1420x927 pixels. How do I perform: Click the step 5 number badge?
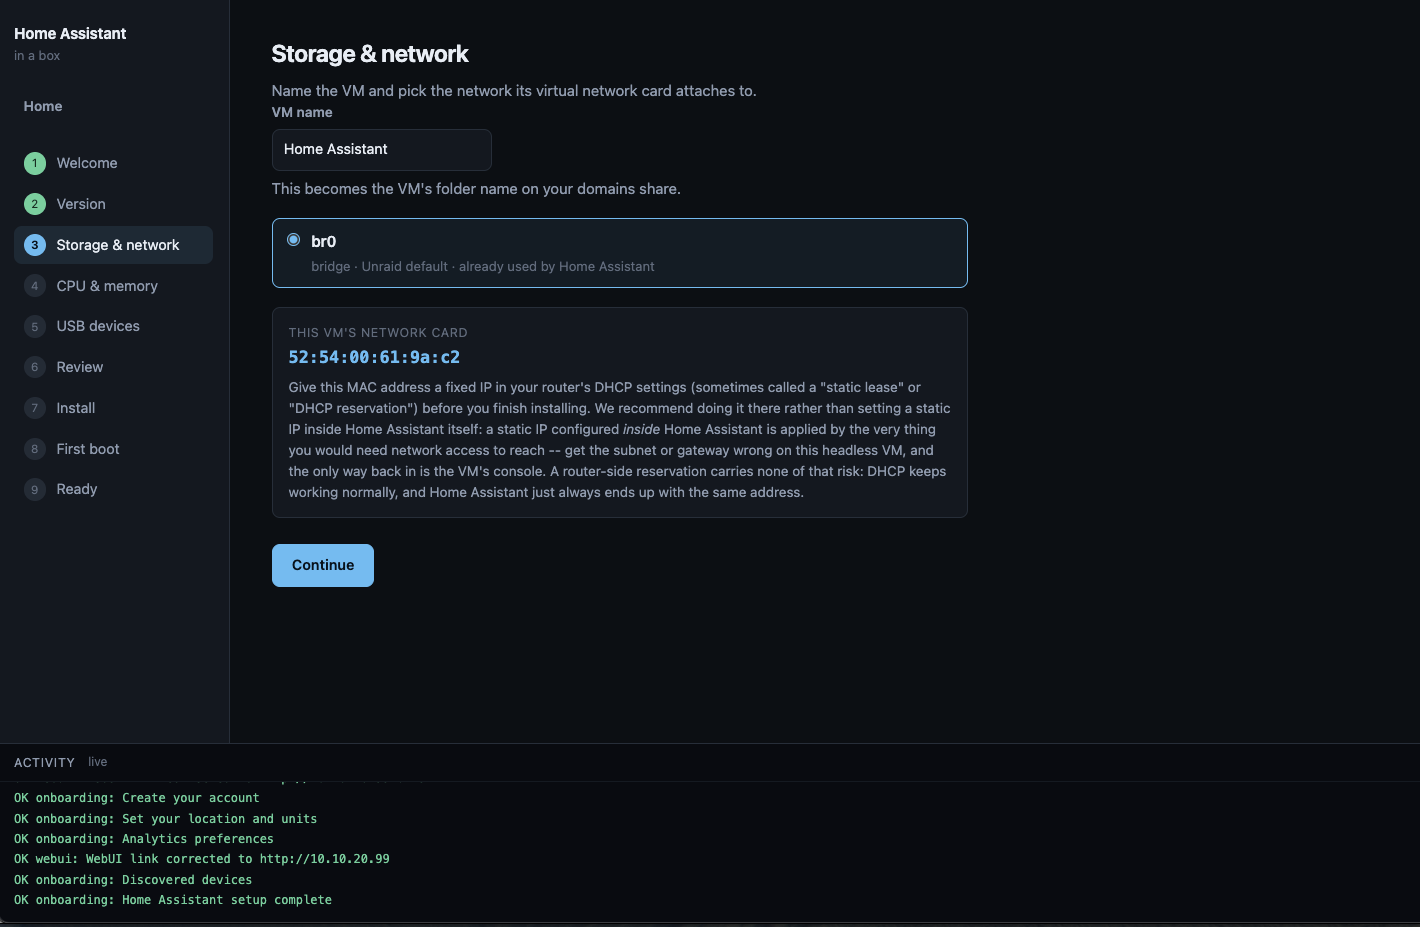click(35, 326)
